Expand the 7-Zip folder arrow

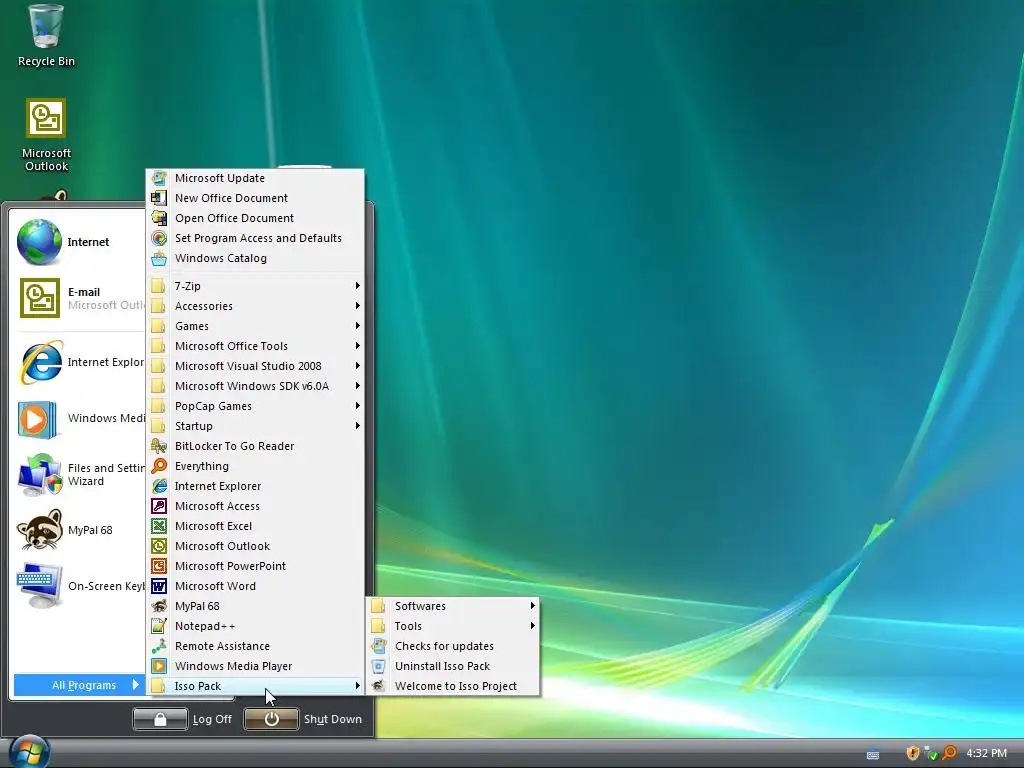[357, 285]
